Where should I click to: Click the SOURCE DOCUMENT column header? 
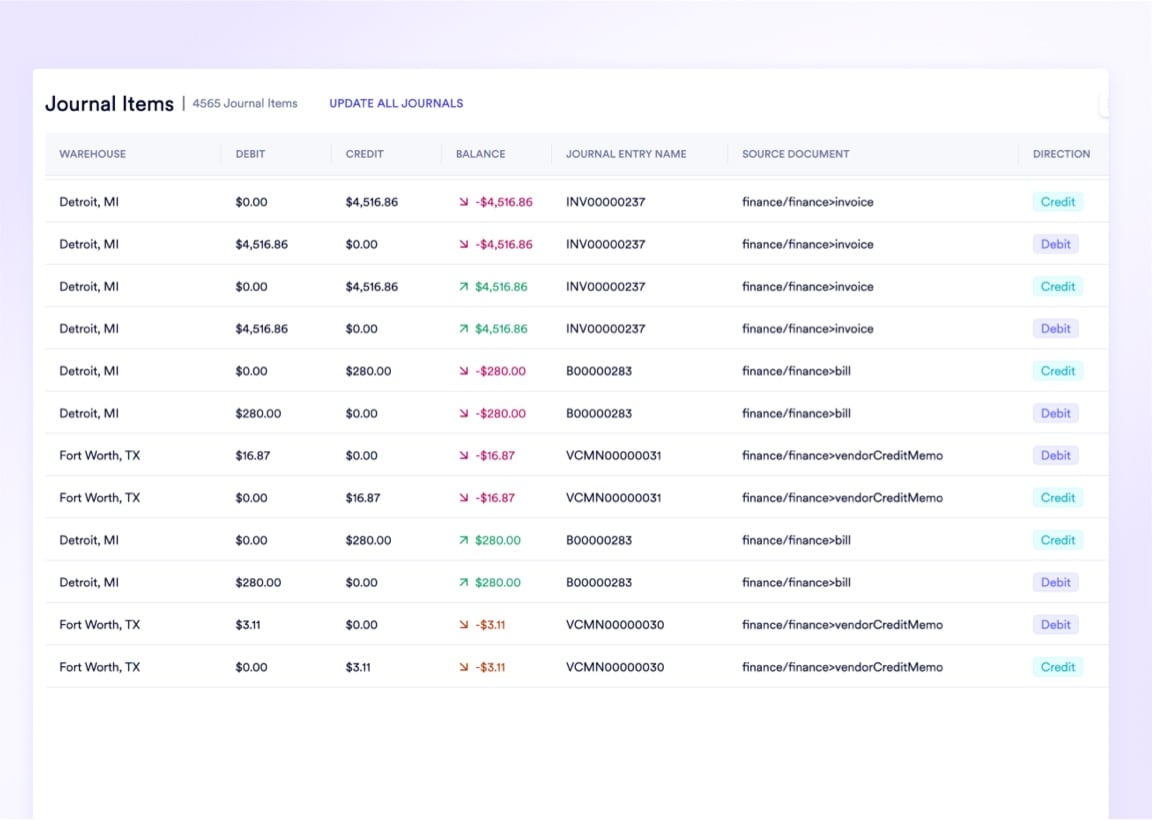[796, 154]
